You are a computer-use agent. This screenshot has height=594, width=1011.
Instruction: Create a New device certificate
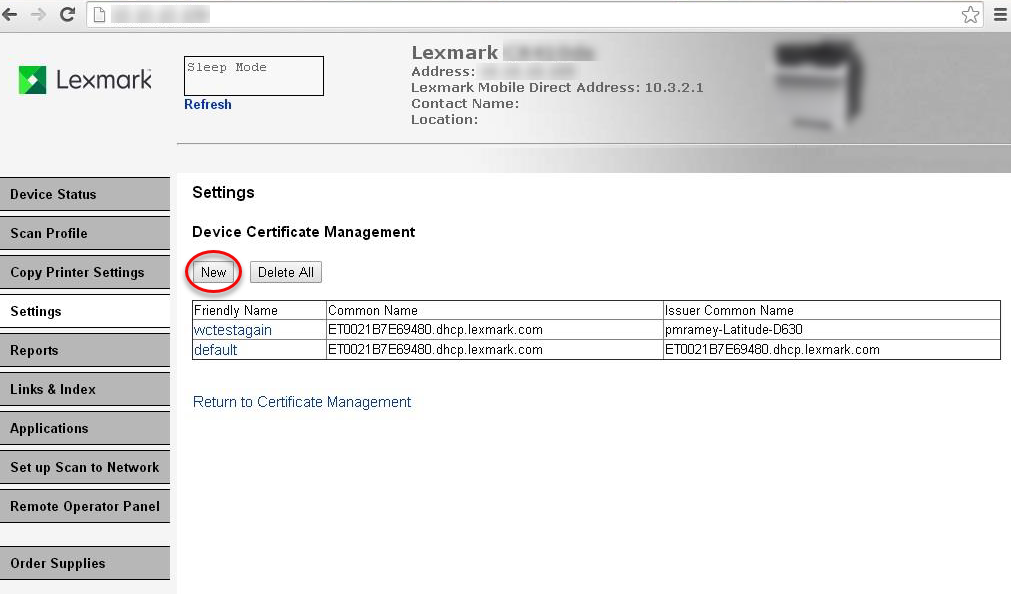tap(213, 272)
